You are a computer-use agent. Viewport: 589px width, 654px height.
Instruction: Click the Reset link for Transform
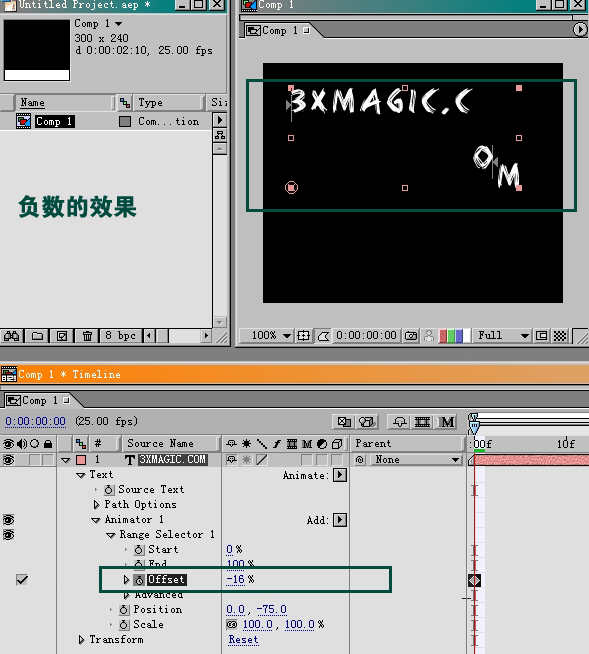tap(243, 640)
